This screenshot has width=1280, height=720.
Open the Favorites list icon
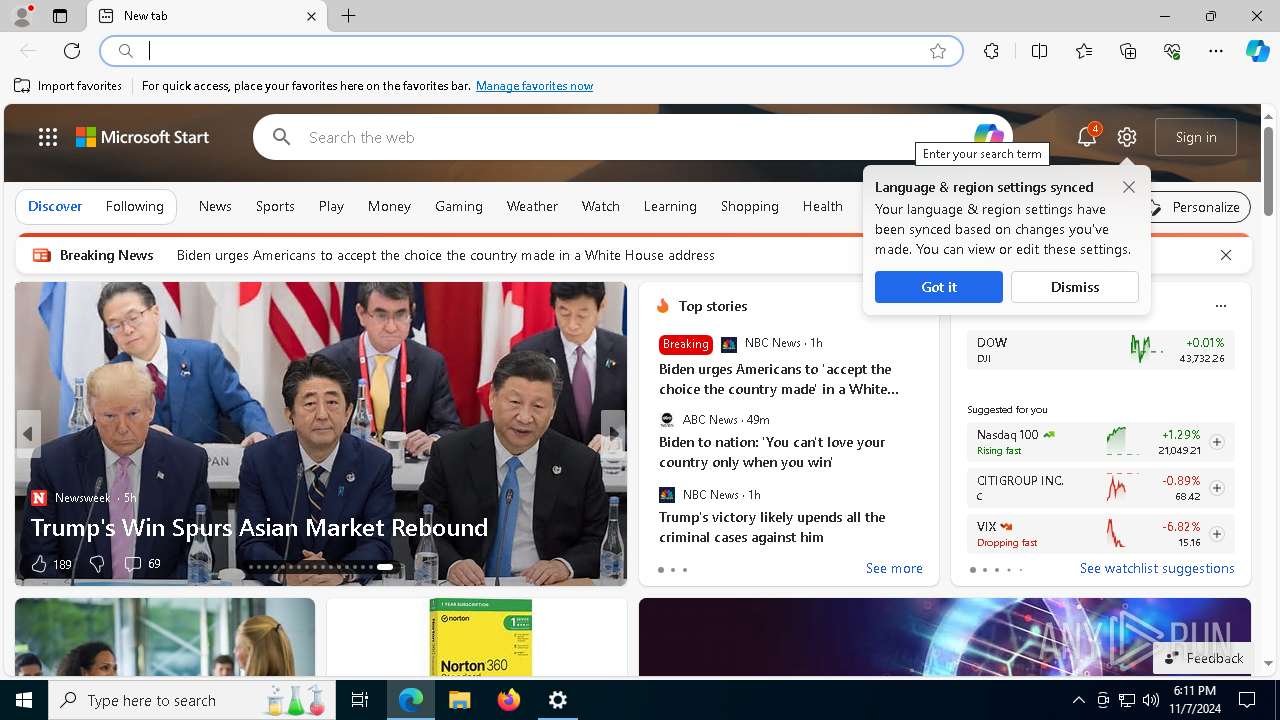[x=1084, y=51]
